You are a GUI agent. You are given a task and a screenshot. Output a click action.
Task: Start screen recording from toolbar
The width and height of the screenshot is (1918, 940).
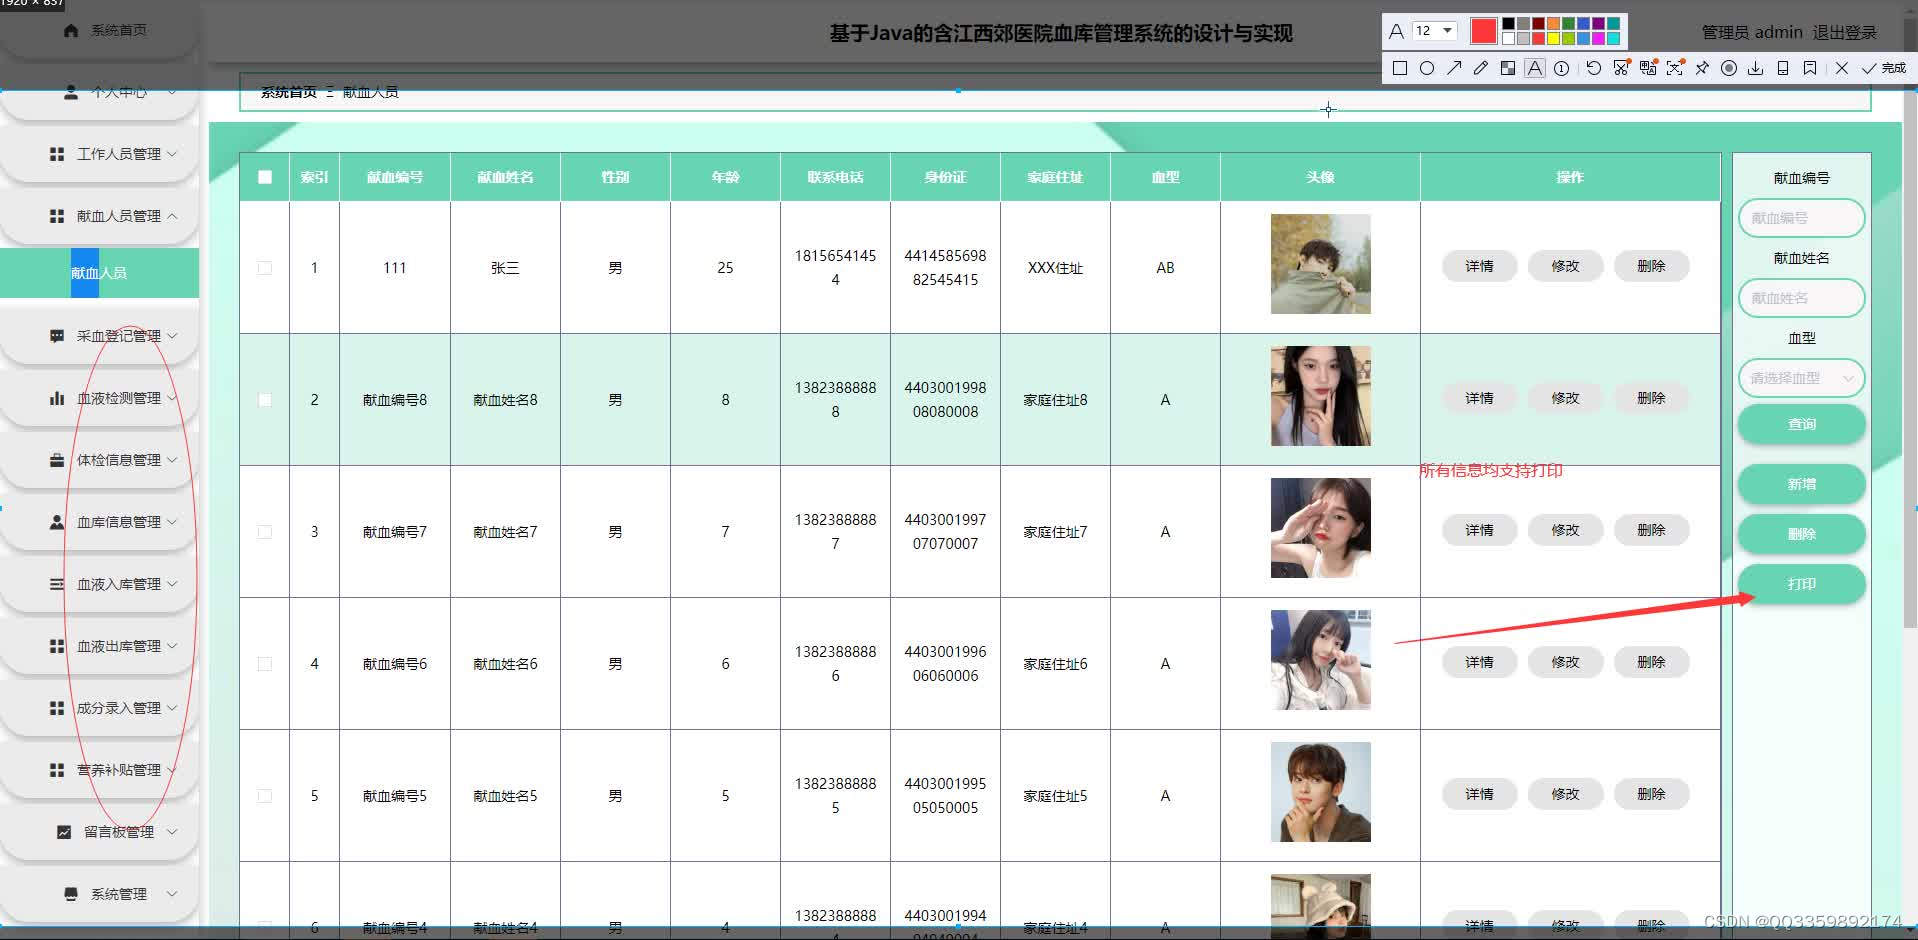1729,68
